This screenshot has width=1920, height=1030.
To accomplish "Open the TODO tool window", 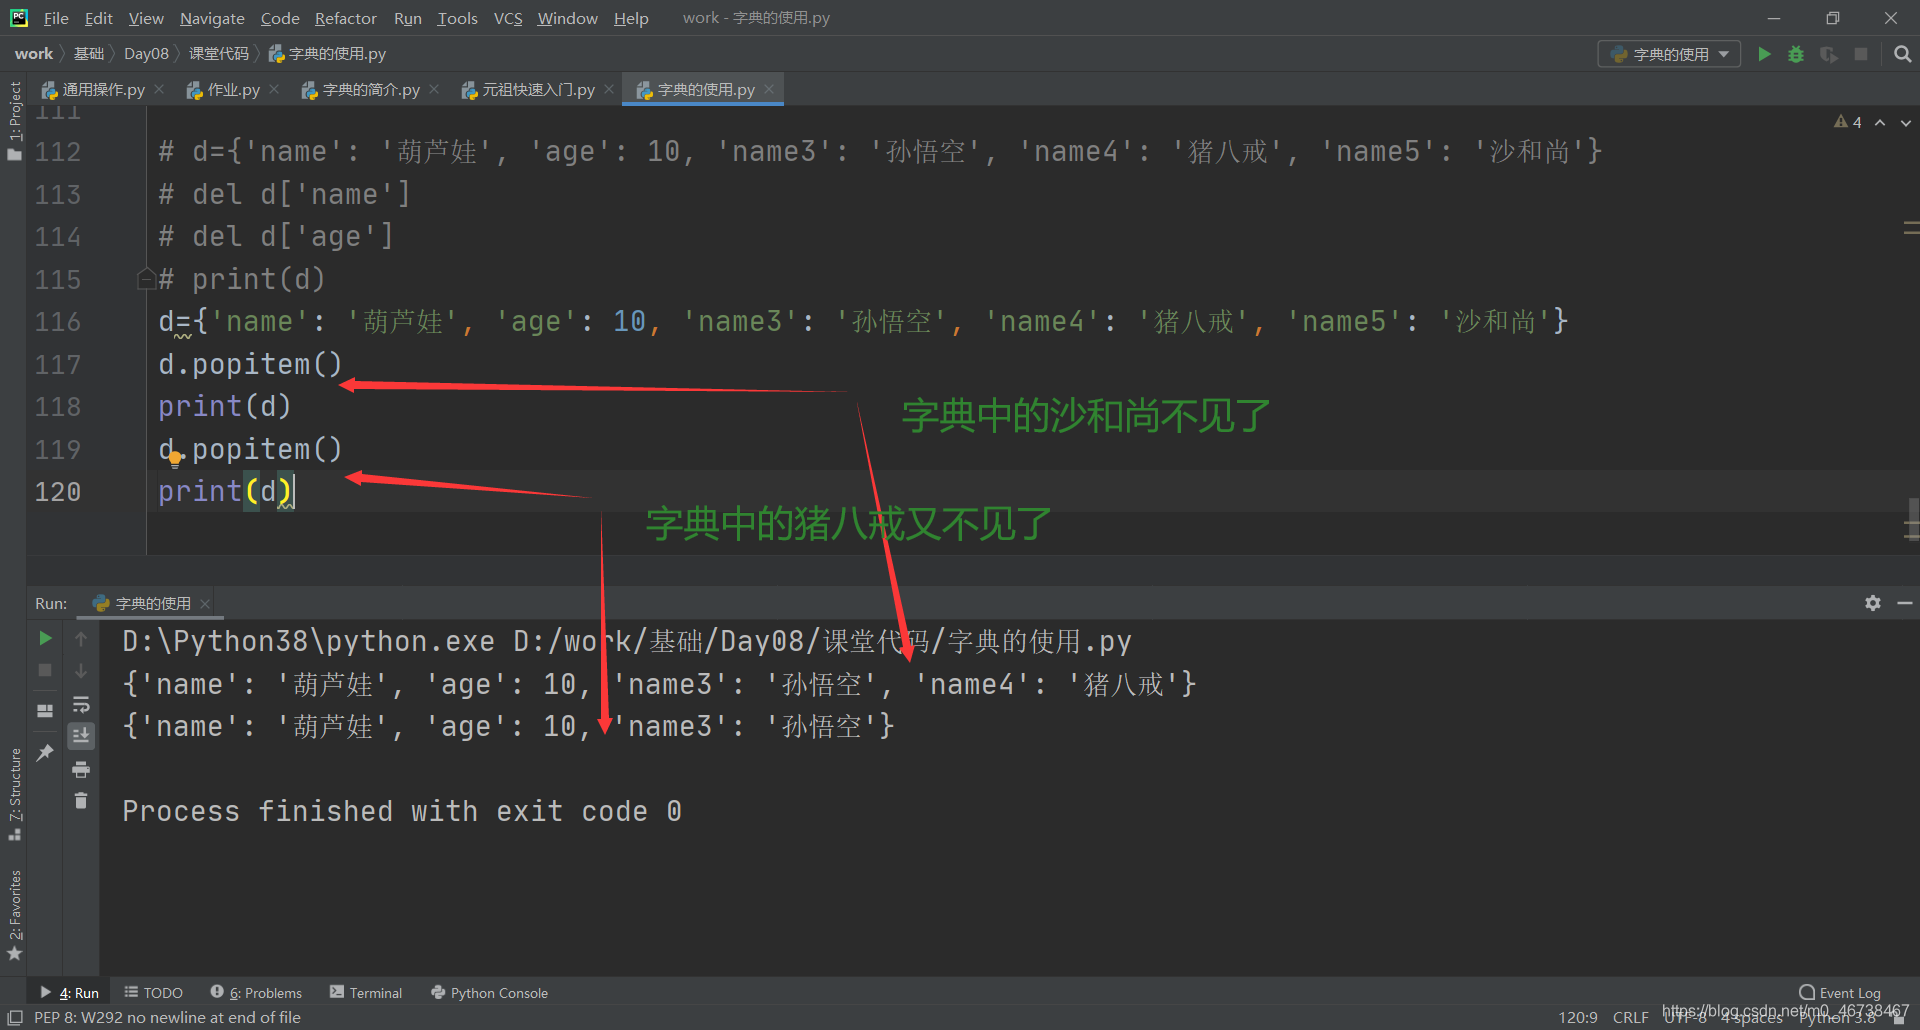I will 153,993.
